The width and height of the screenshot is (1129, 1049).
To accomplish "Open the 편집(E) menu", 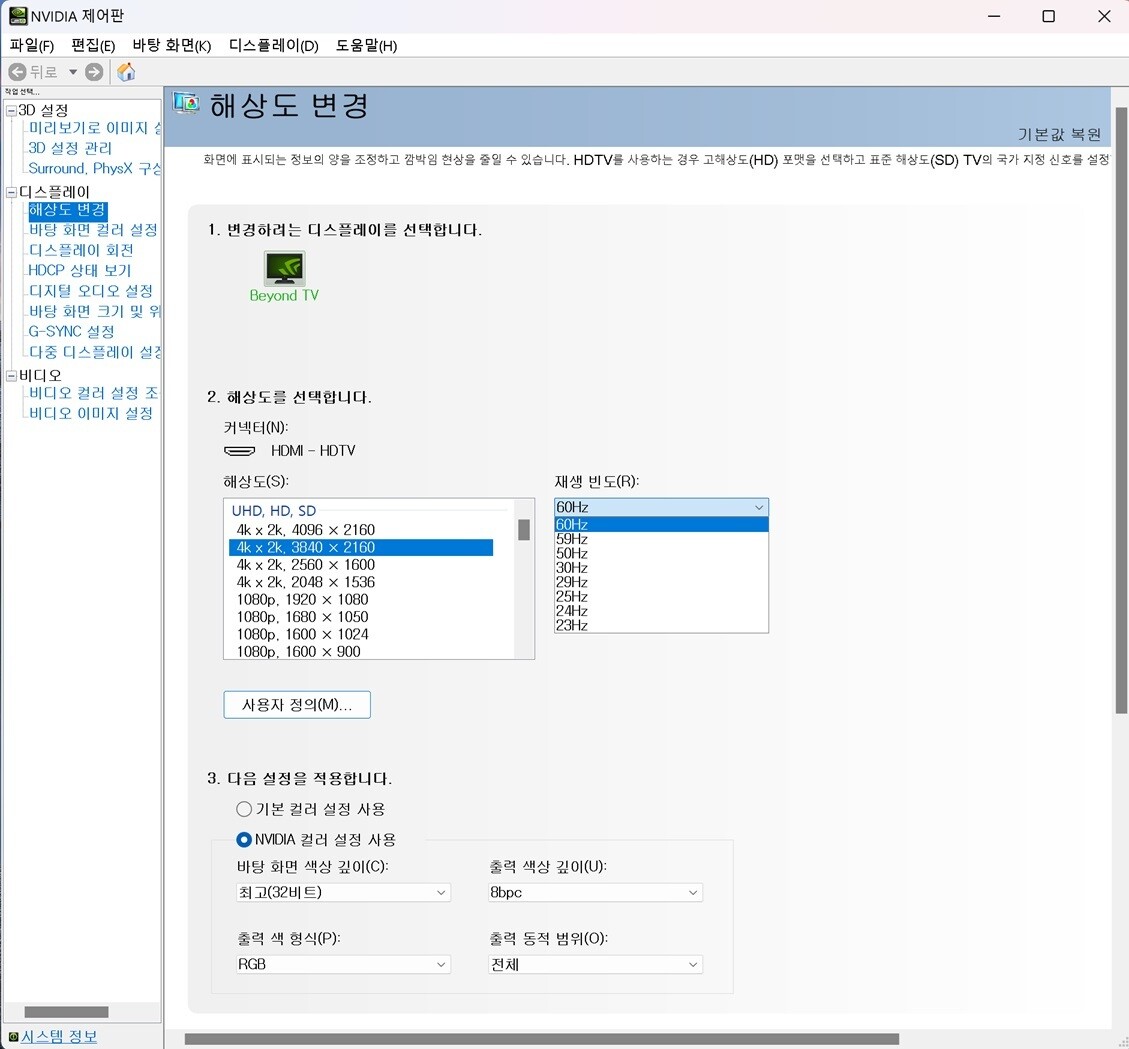I will [93, 45].
